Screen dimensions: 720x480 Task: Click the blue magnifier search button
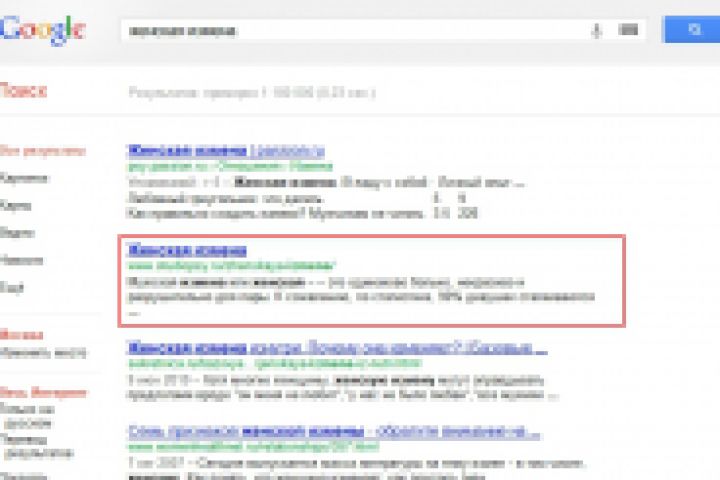pos(691,29)
